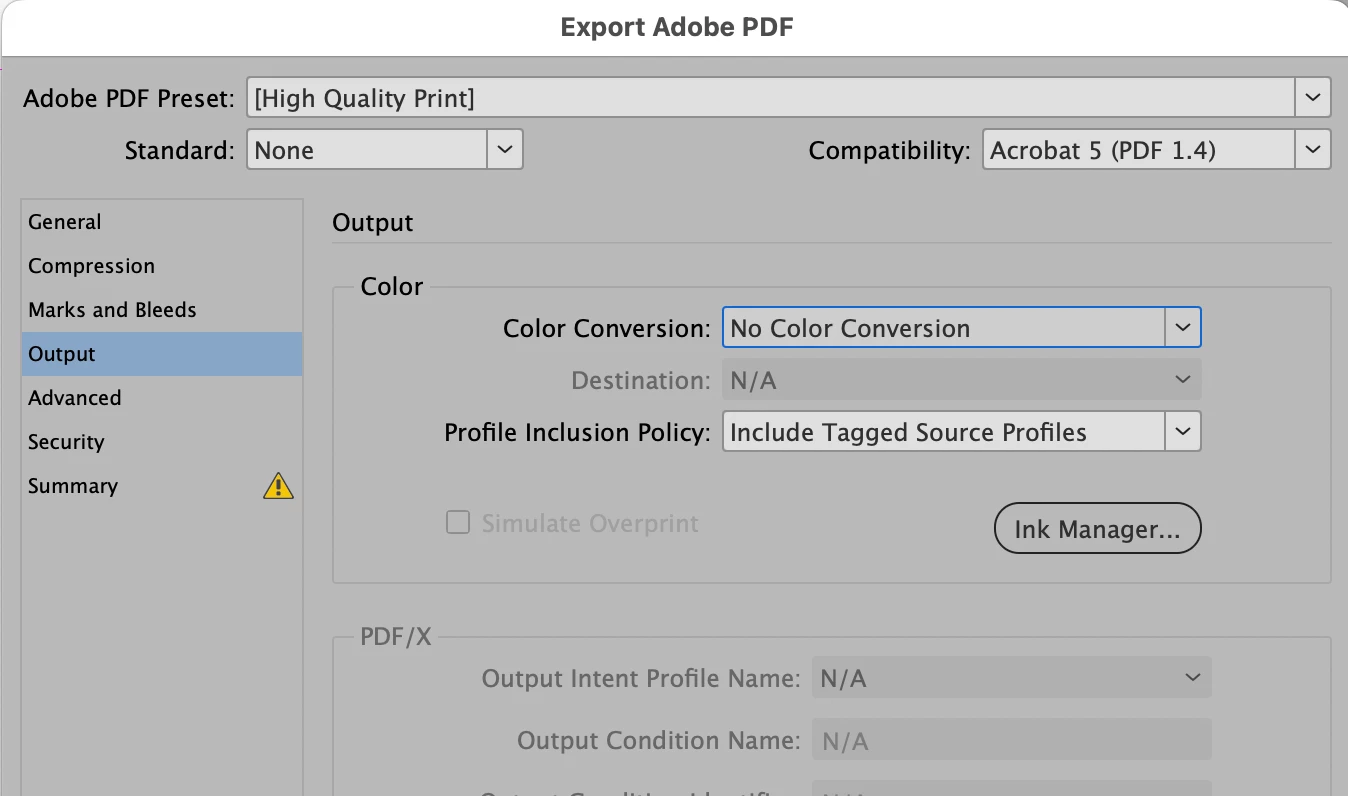Image resolution: width=1348 pixels, height=796 pixels.
Task: Toggle the Simulate Overprint checkbox
Action: tap(458, 523)
